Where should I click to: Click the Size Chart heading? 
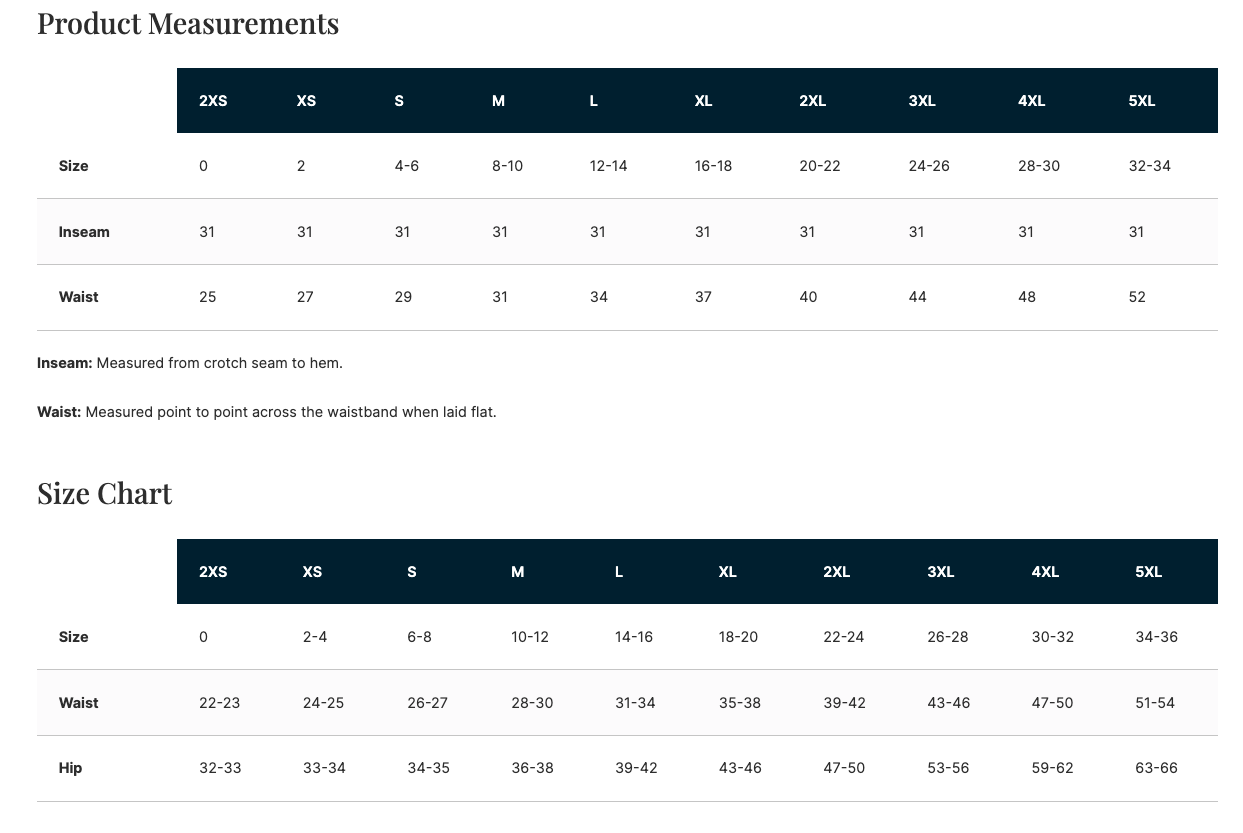(105, 494)
